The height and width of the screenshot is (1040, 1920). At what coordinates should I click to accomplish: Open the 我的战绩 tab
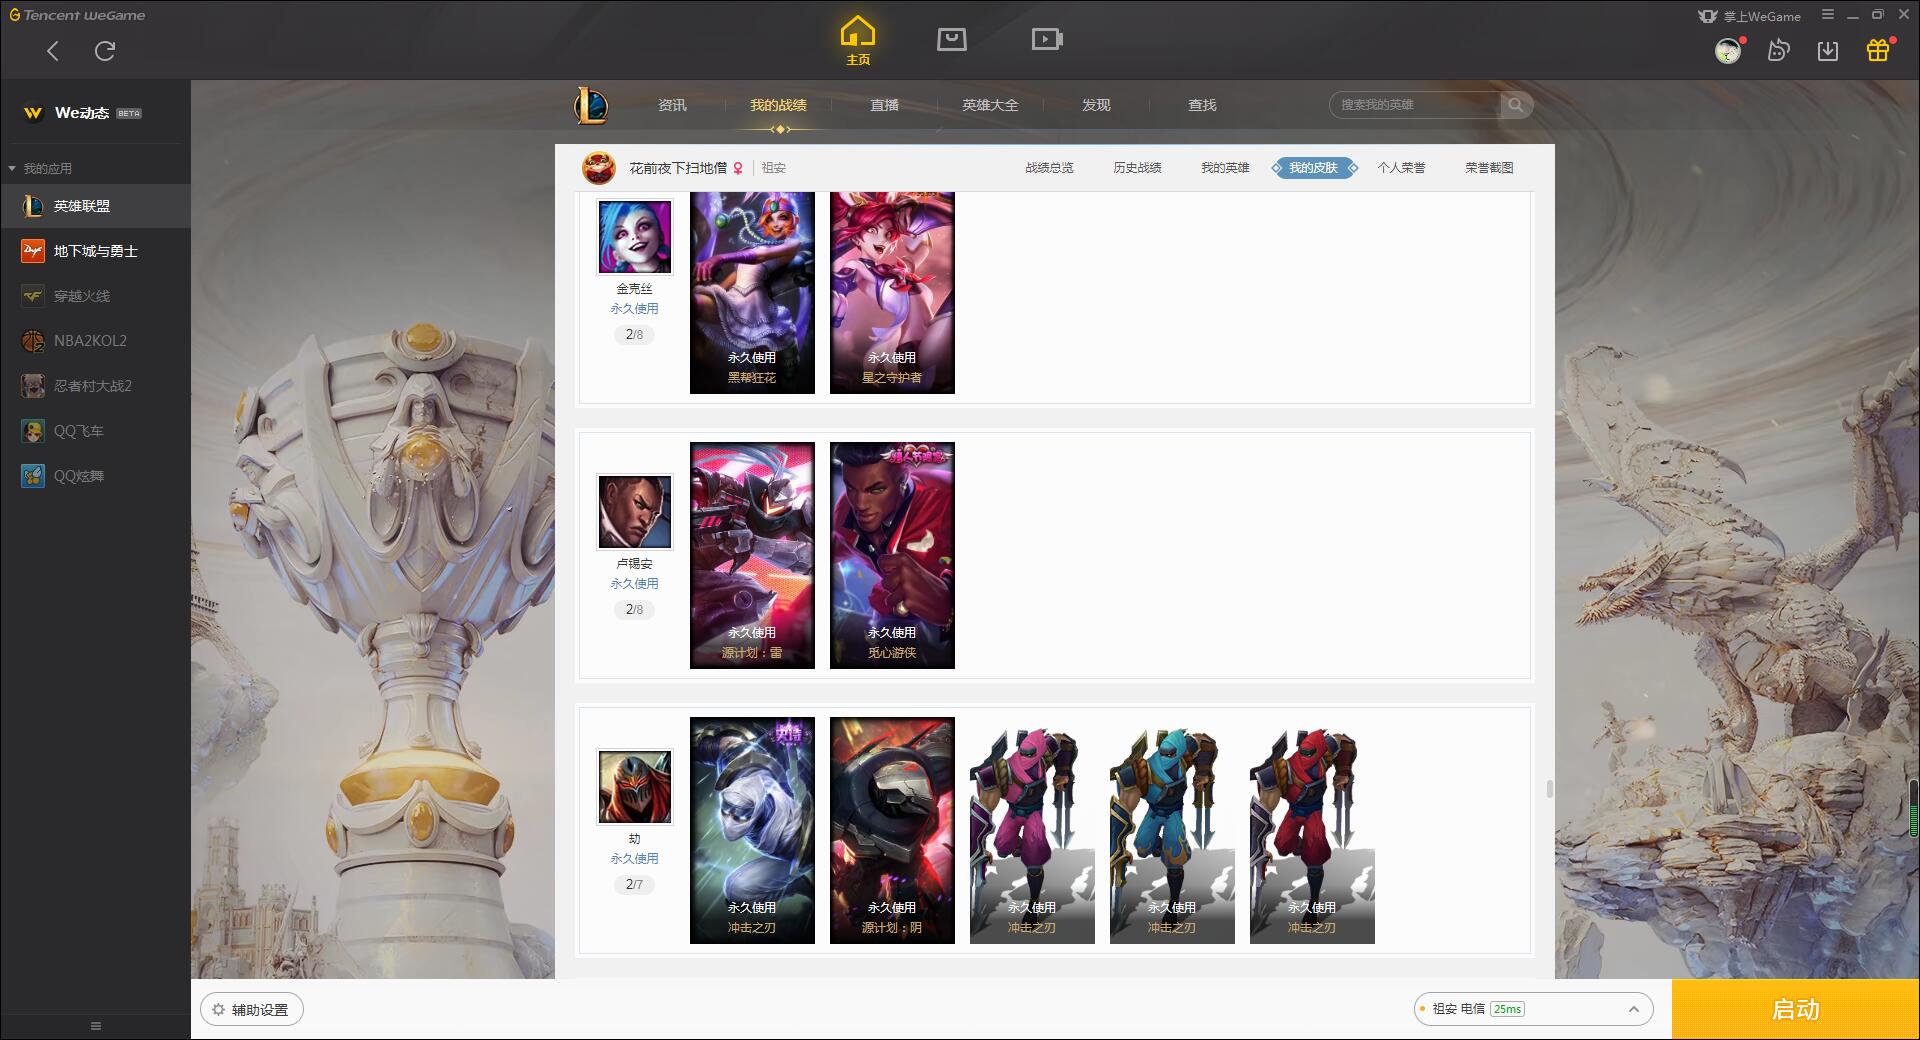pos(778,105)
